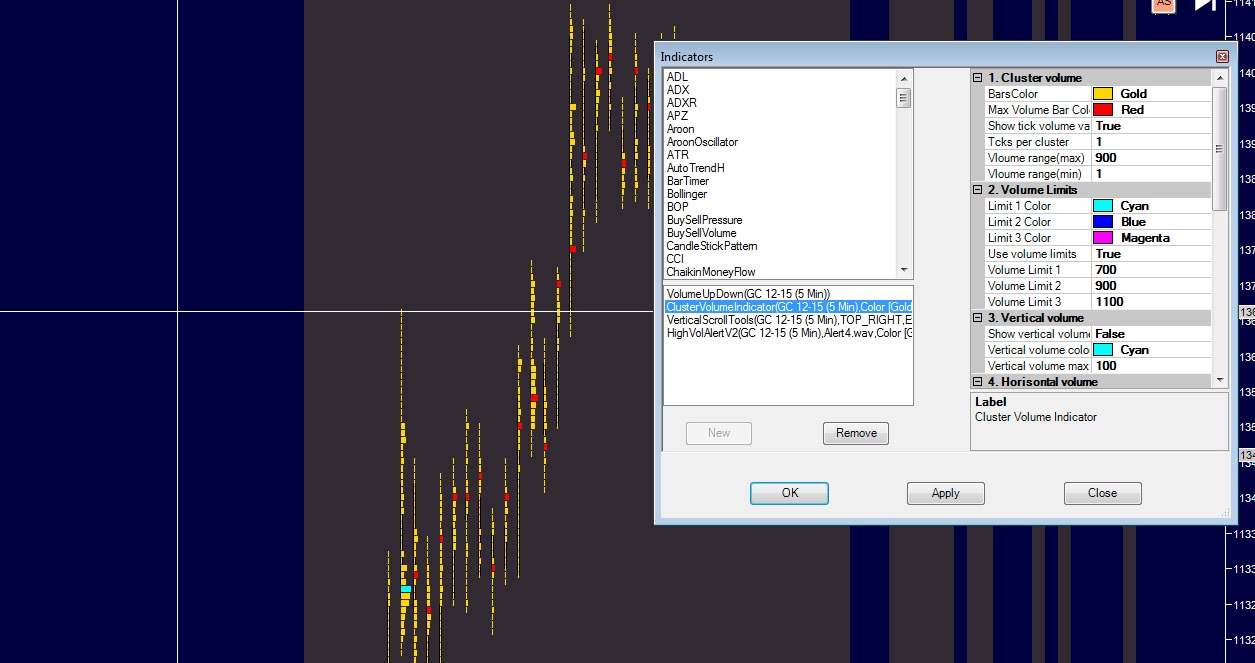Viewport: 1255px width, 663px height.
Task: Edit Vloume range(max) value 900
Action: [1151, 158]
